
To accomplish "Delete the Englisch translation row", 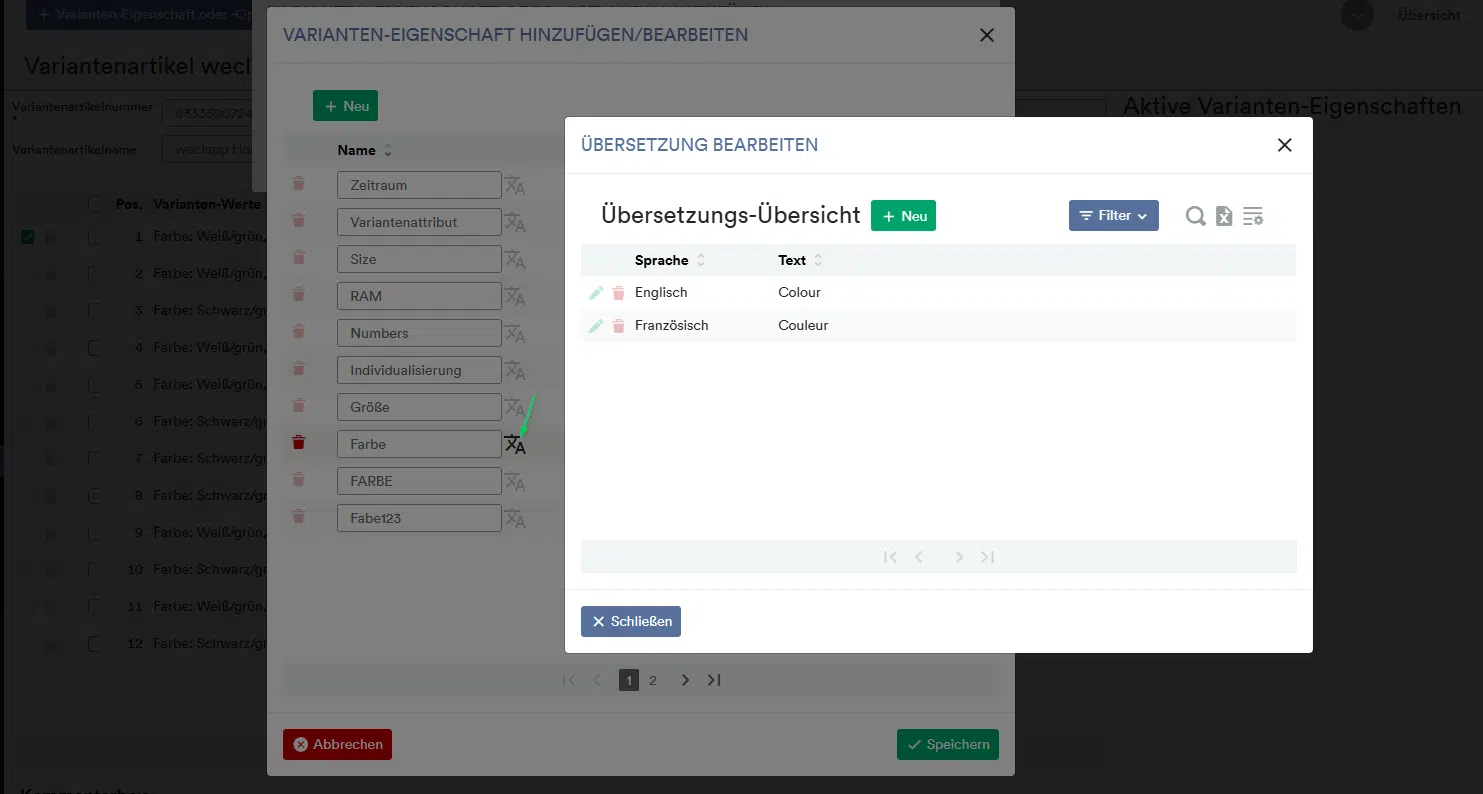I will (x=618, y=293).
